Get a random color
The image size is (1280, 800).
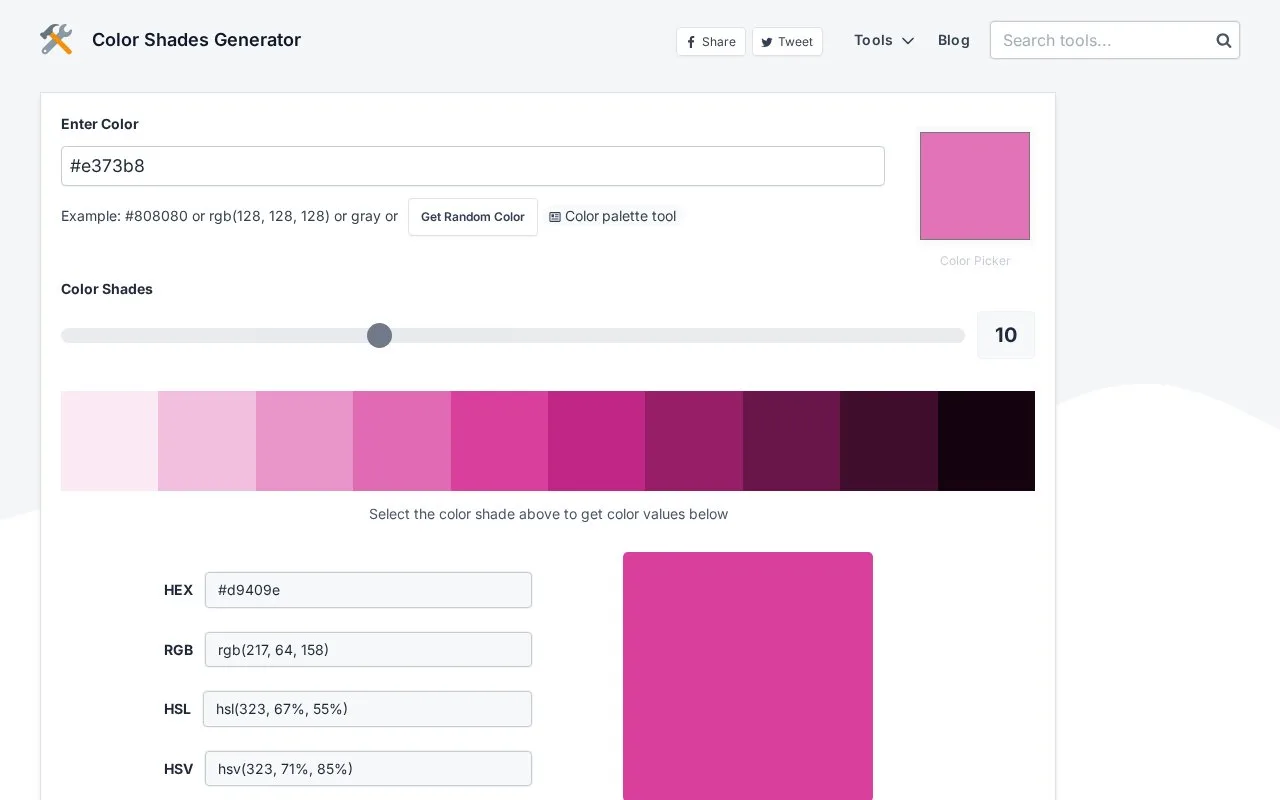click(473, 217)
